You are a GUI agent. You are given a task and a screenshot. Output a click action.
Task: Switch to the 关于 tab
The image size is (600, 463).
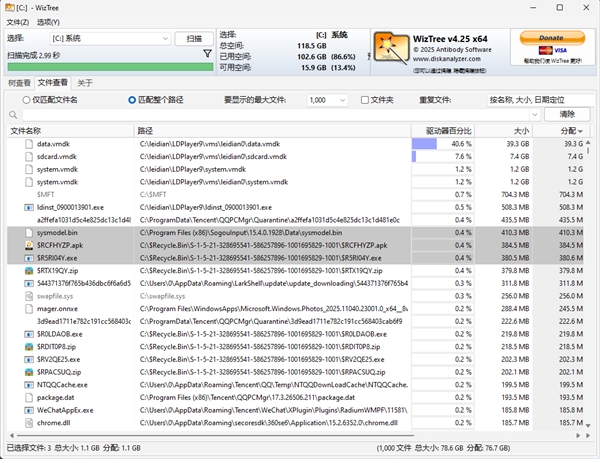point(85,83)
